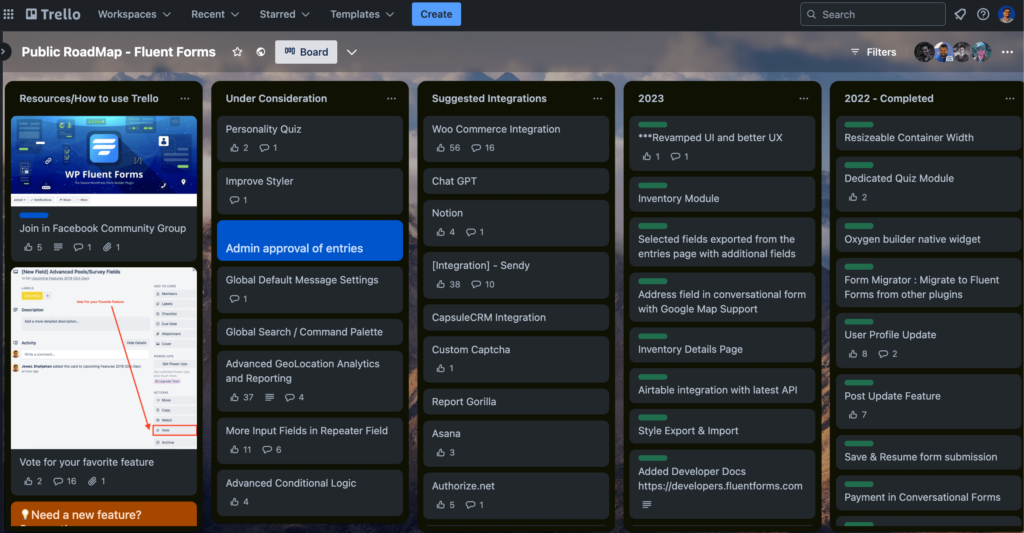
Task: Click votes icon on Sendy integration card
Action: [441, 284]
